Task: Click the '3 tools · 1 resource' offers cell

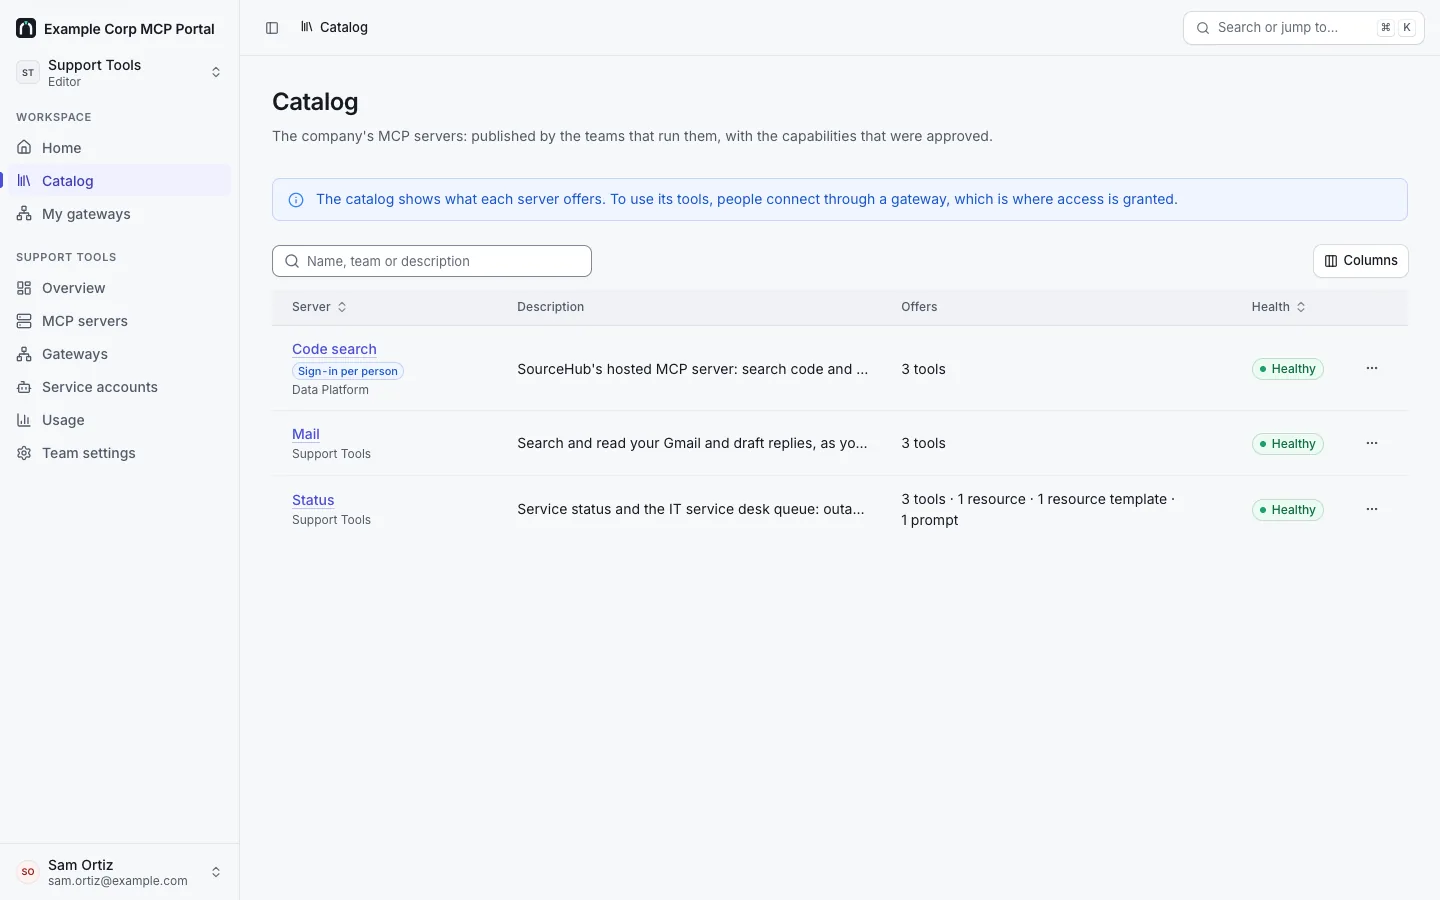Action: tap(1038, 510)
